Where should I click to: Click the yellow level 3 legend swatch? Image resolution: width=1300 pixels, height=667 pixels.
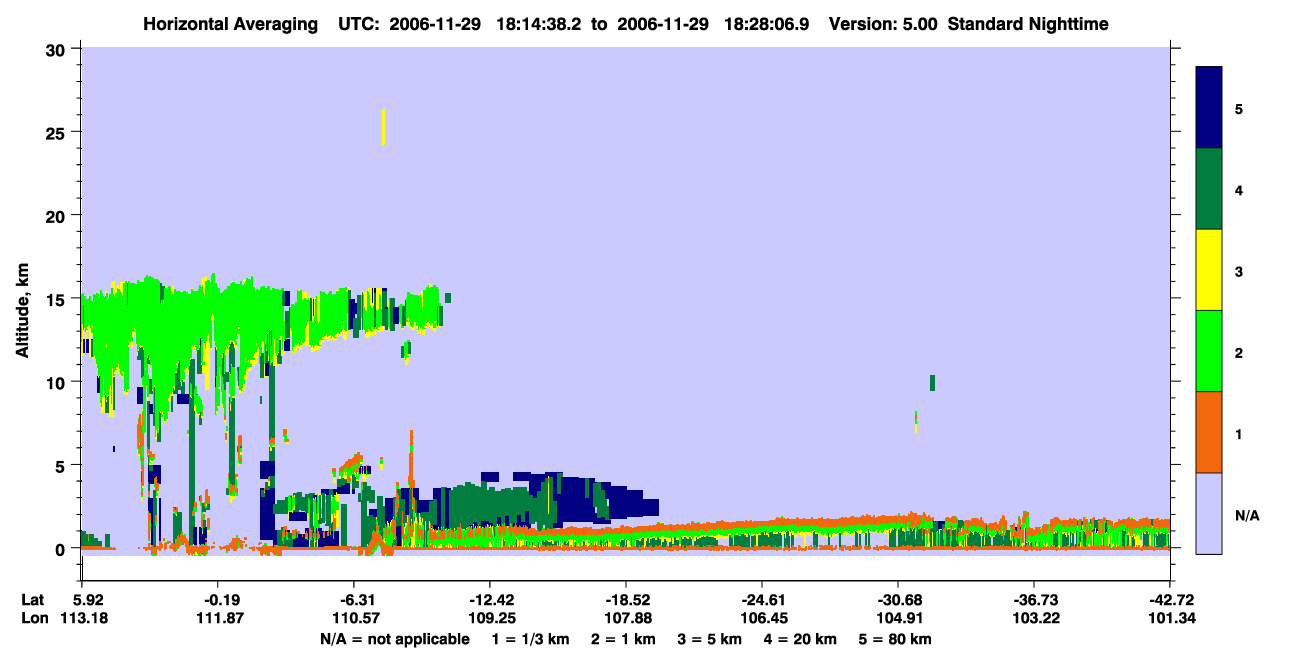[1209, 270]
